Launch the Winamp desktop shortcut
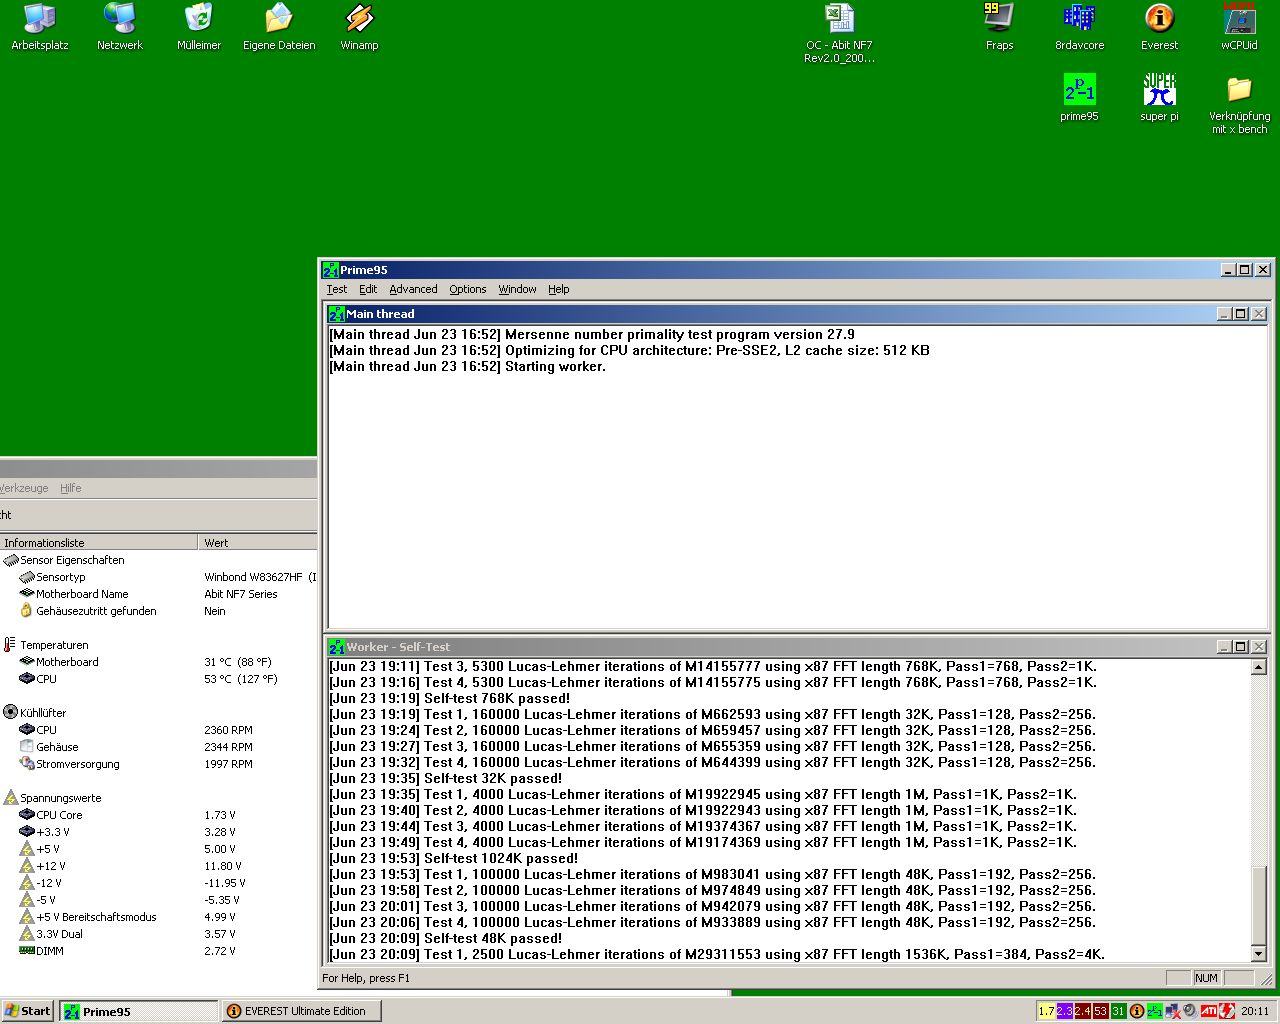The height and width of the screenshot is (1024, 1280). point(359,27)
